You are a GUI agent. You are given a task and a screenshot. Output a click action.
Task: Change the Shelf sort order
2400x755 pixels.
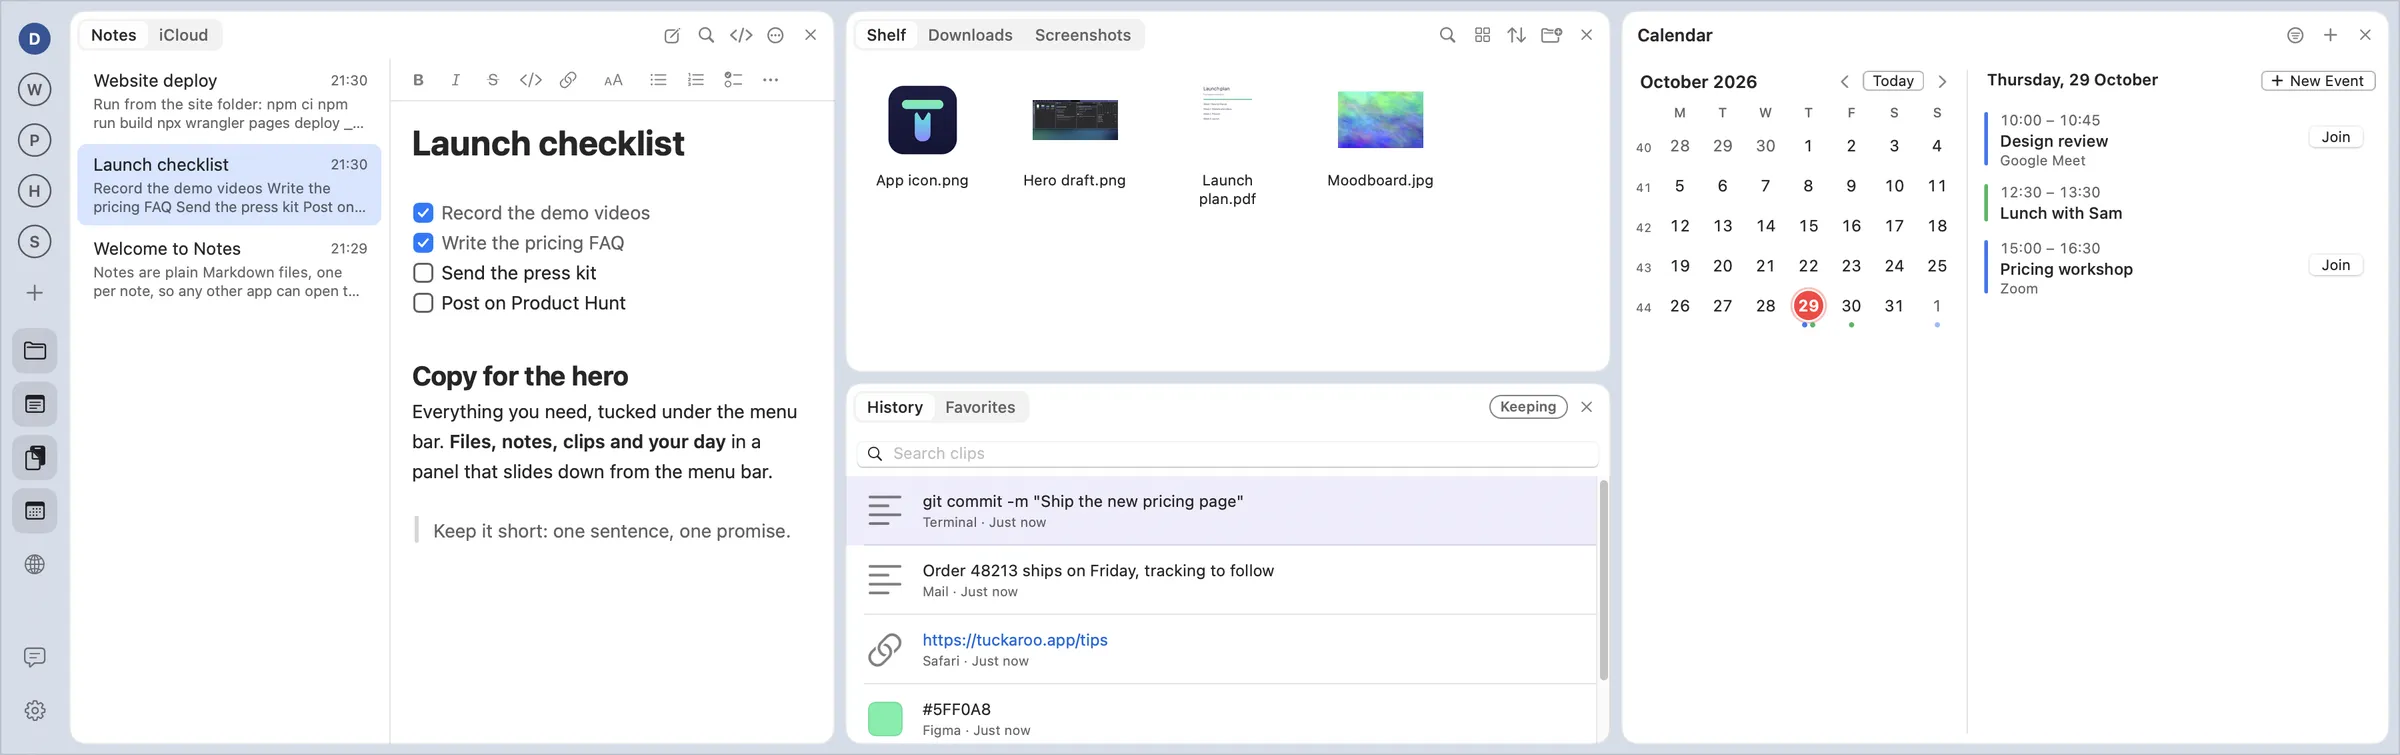[x=1517, y=35]
